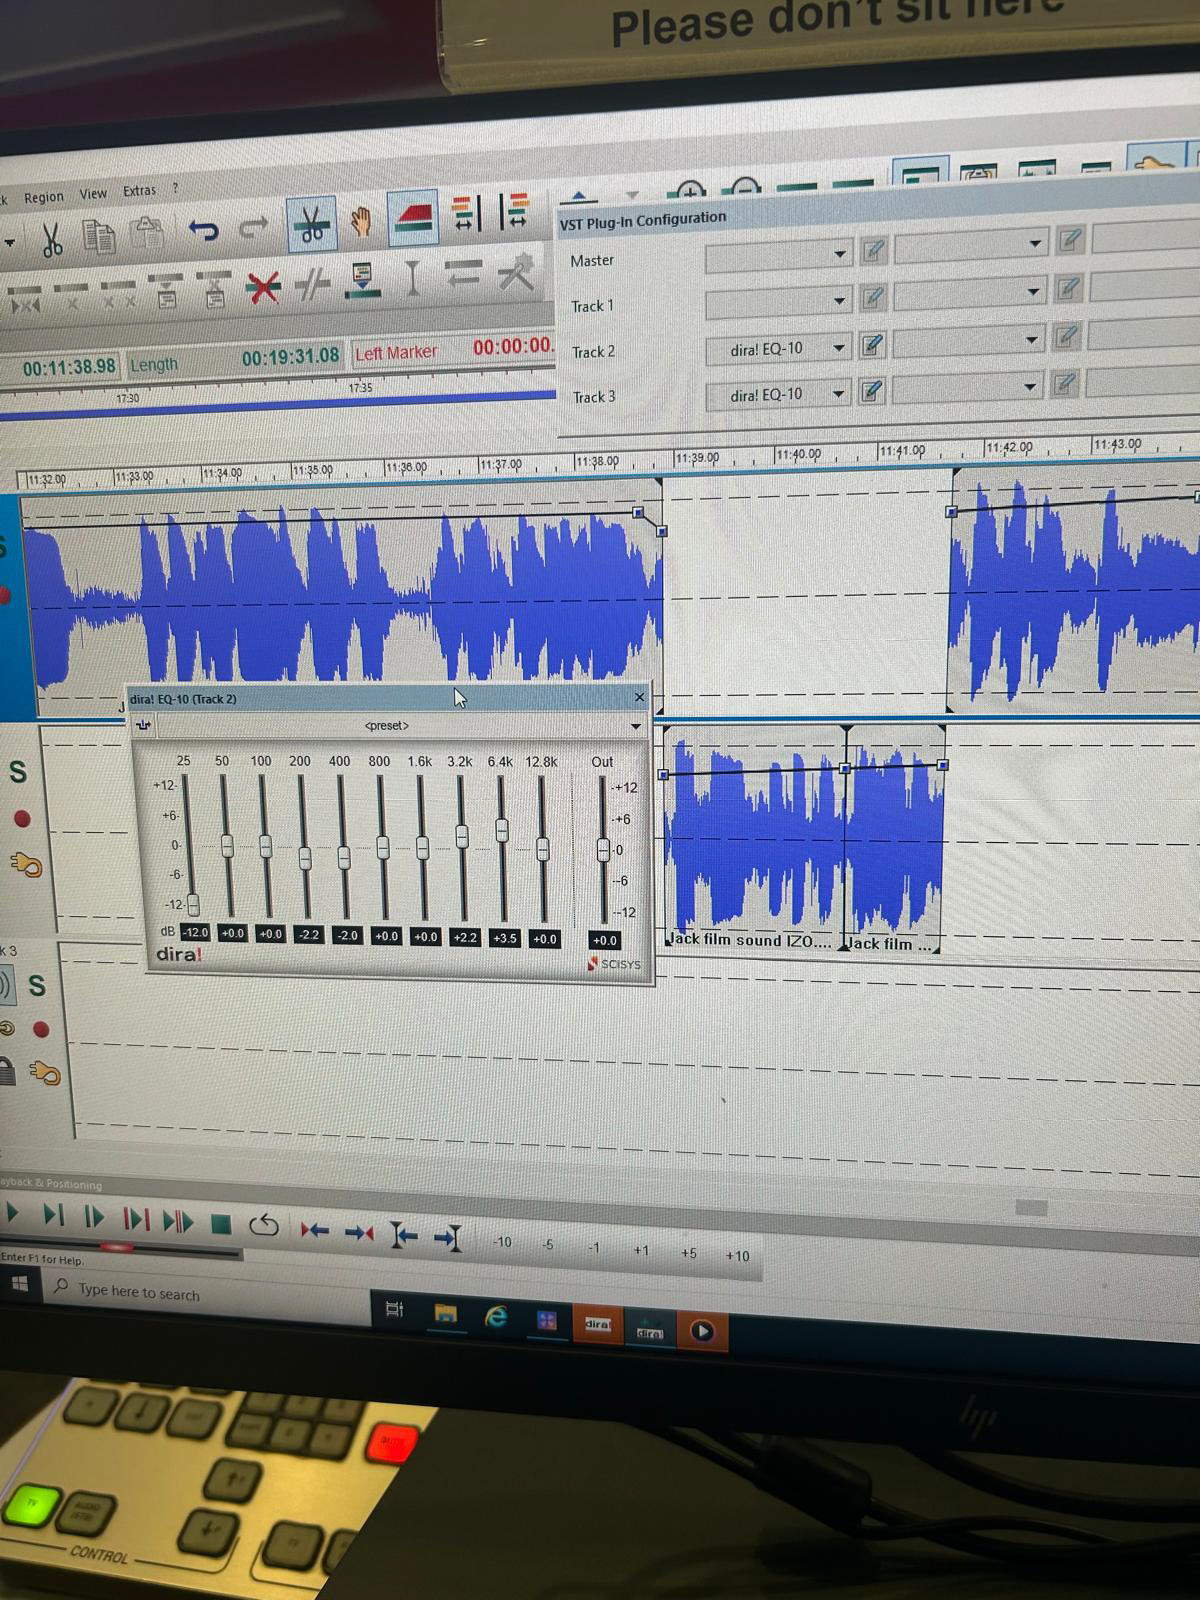The height and width of the screenshot is (1600, 1200).
Task: Expand Master second plug-in slot dropdown
Action: [1035, 243]
